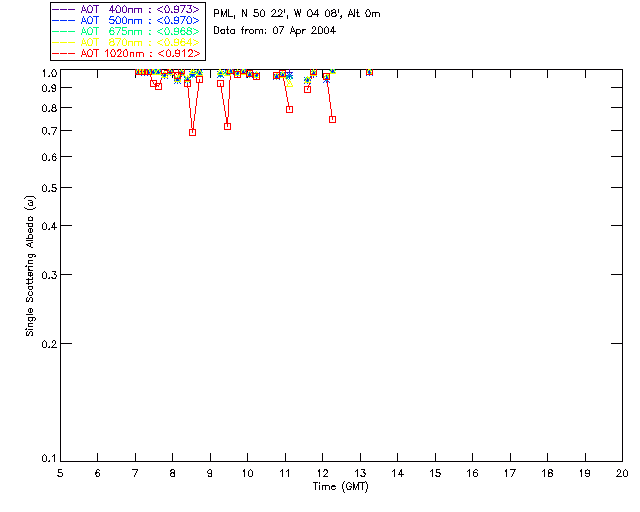Screen dimensions: 640x512
Task: Click the x-axis tick label 10
Action: pyautogui.click(x=247, y=474)
